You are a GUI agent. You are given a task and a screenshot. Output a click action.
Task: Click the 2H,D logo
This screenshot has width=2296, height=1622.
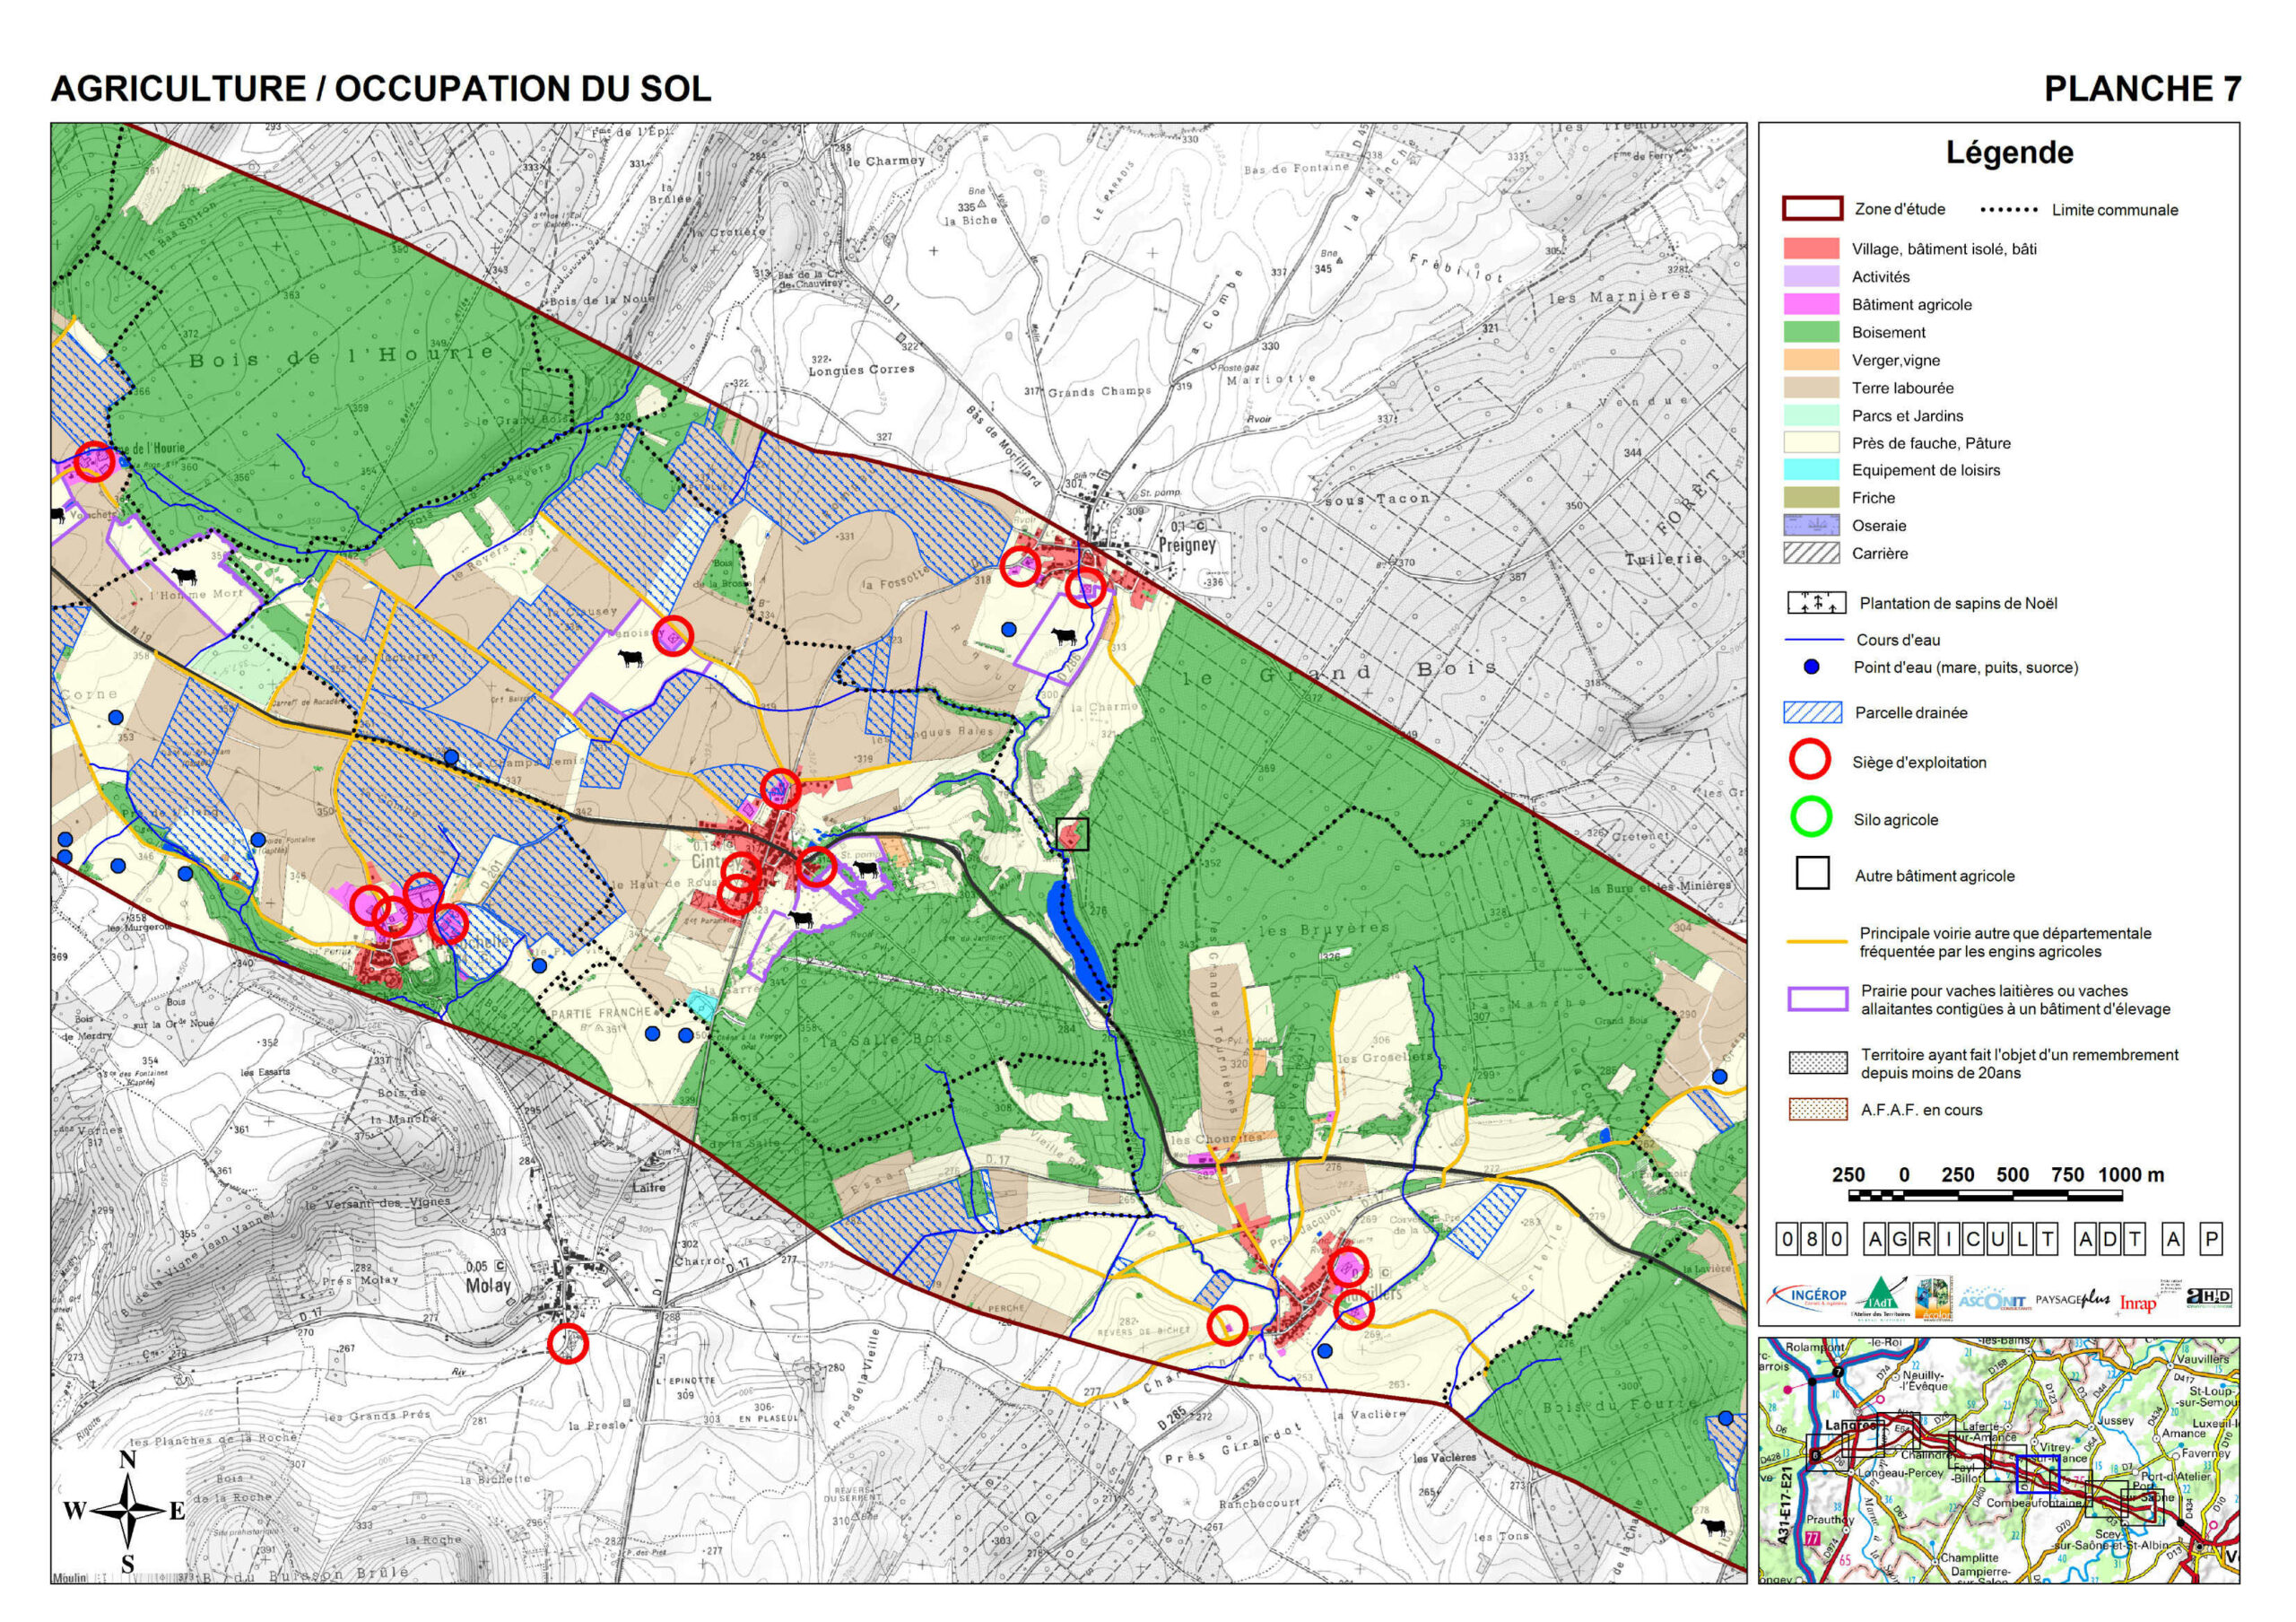(x=2210, y=1296)
